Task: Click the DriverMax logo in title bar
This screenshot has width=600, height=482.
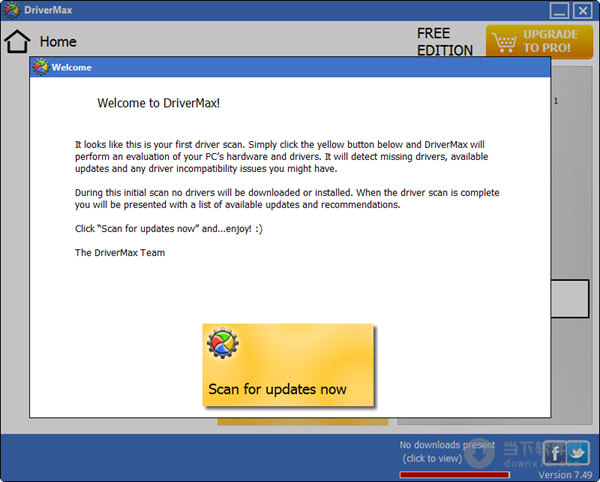Action: pyautogui.click(x=11, y=10)
